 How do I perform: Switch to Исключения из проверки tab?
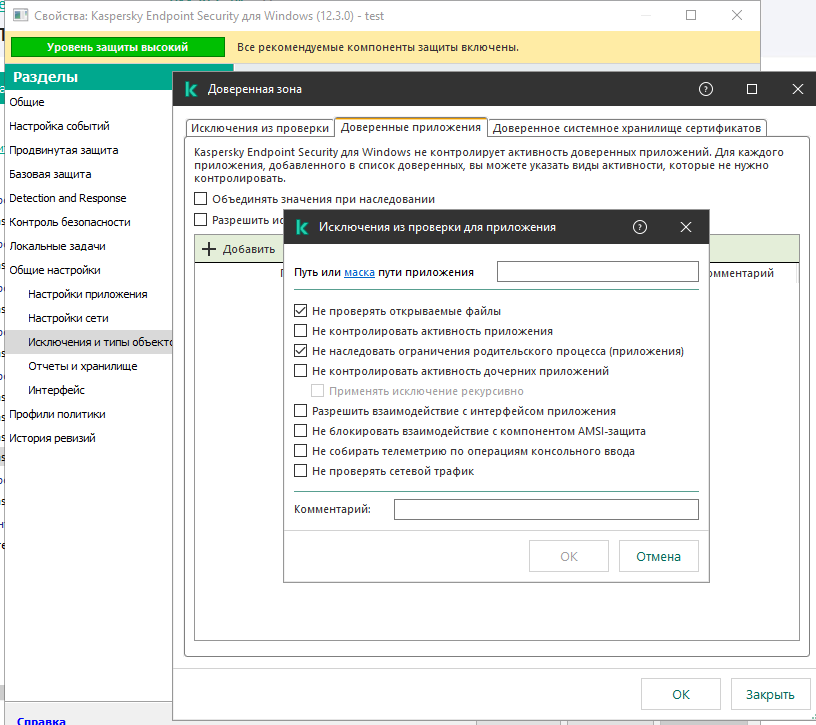point(259,128)
